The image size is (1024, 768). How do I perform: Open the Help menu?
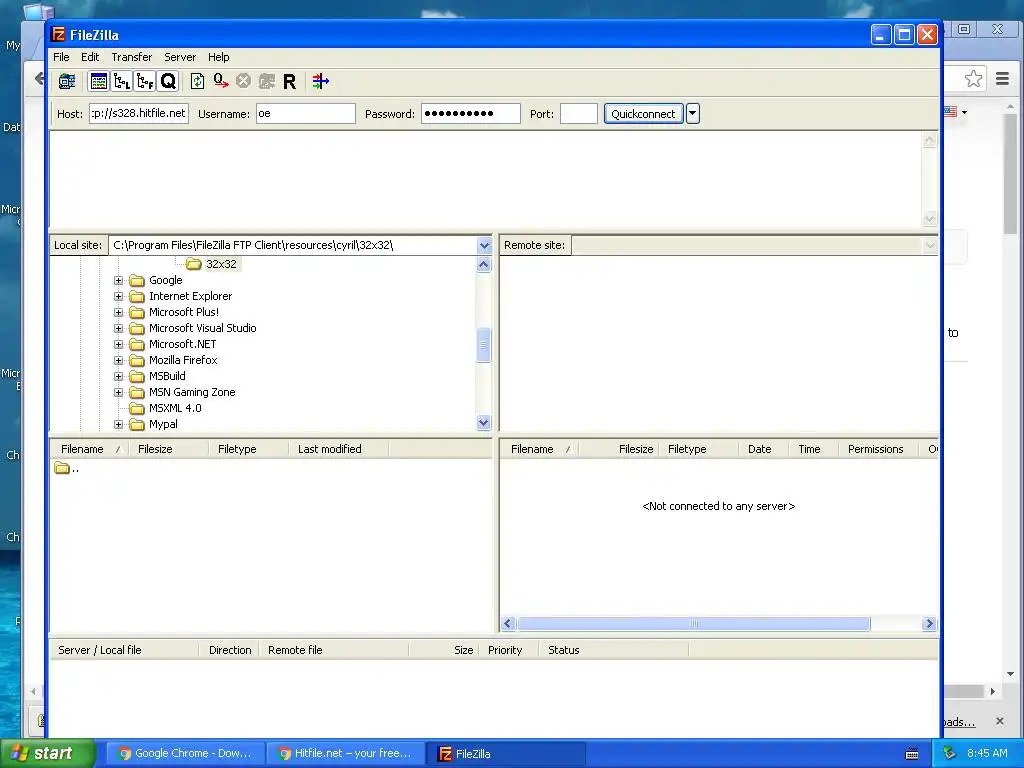(x=219, y=57)
